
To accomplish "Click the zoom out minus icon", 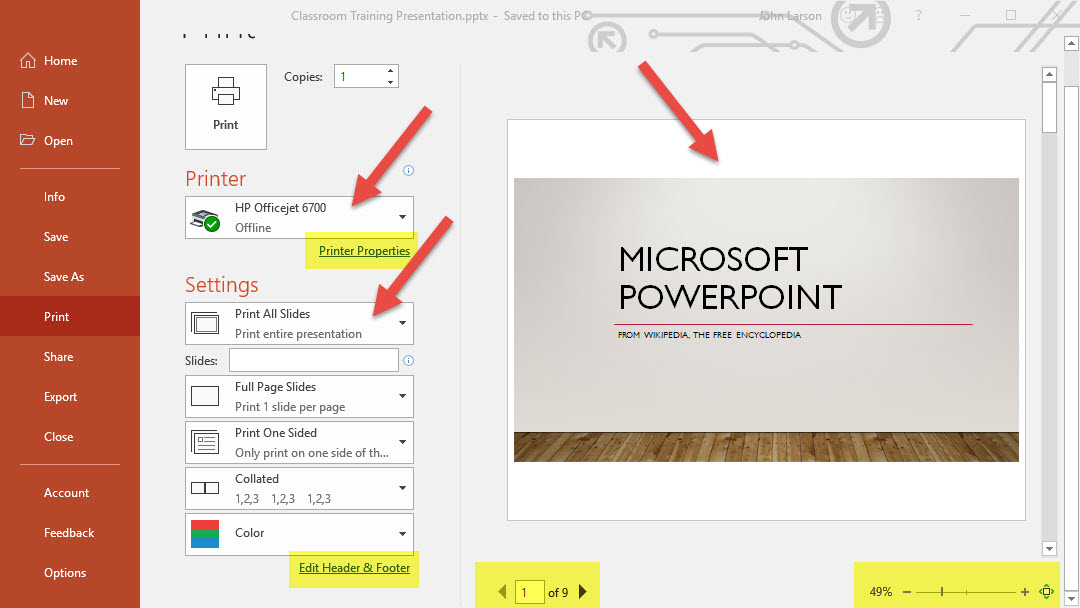I will pyautogui.click(x=907, y=592).
